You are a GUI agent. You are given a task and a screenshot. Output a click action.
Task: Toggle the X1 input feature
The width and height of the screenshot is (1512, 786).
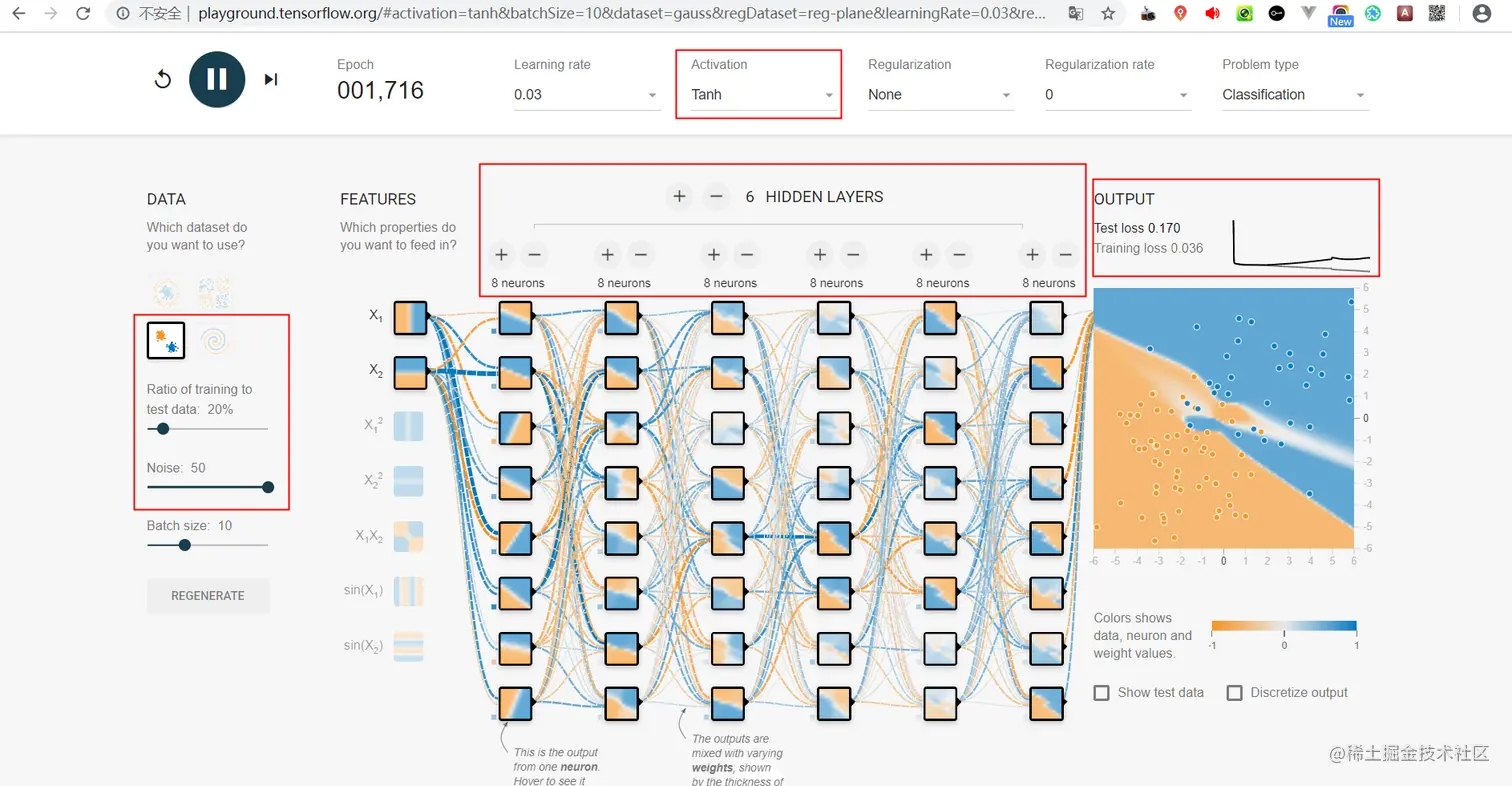click(410, 317)
